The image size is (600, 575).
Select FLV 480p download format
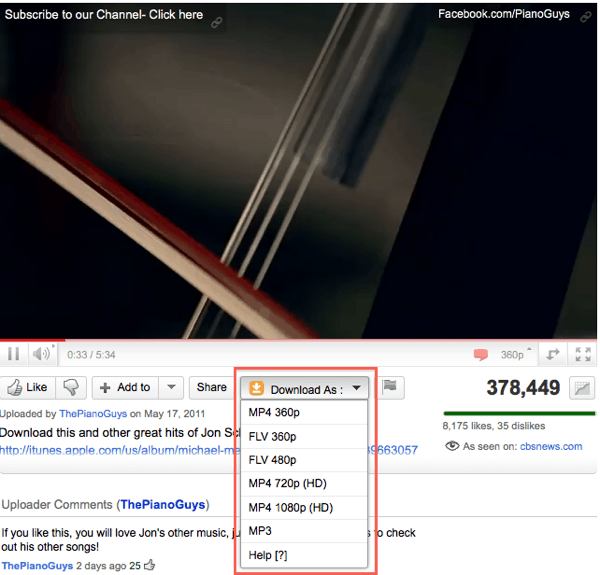(x=272, y=460)
